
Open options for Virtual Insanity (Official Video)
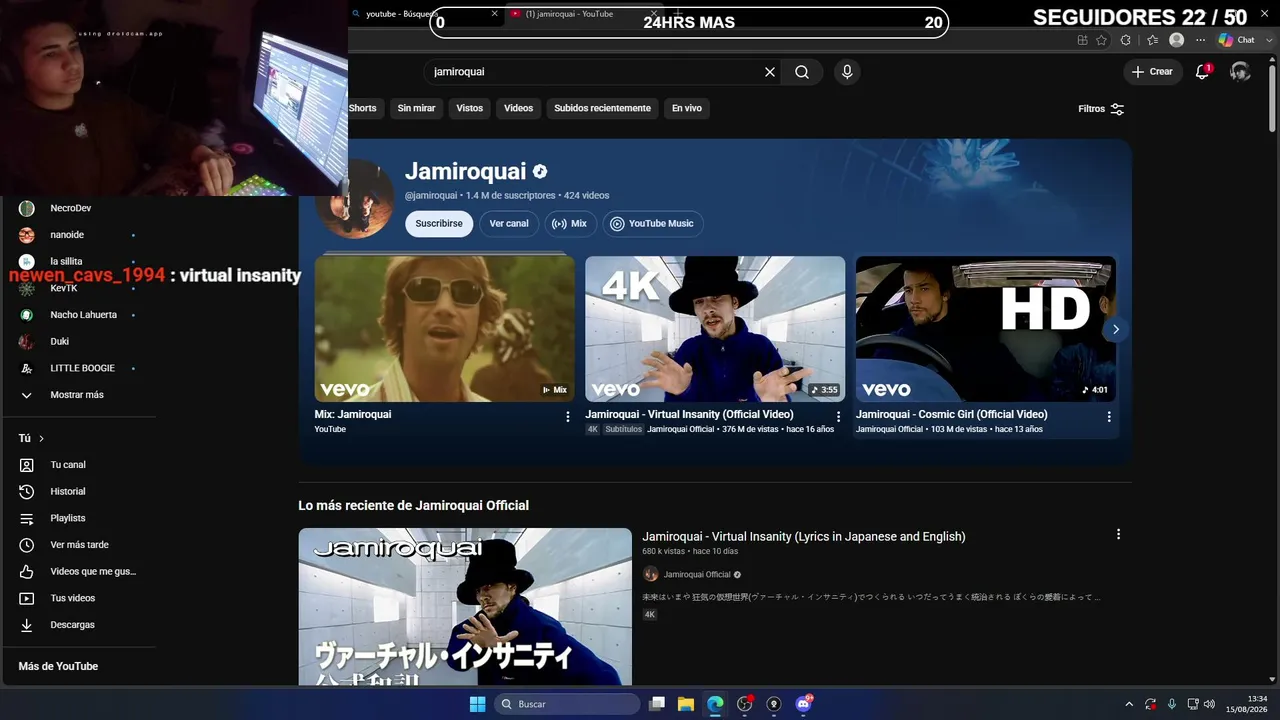click(x=838, y=417)
